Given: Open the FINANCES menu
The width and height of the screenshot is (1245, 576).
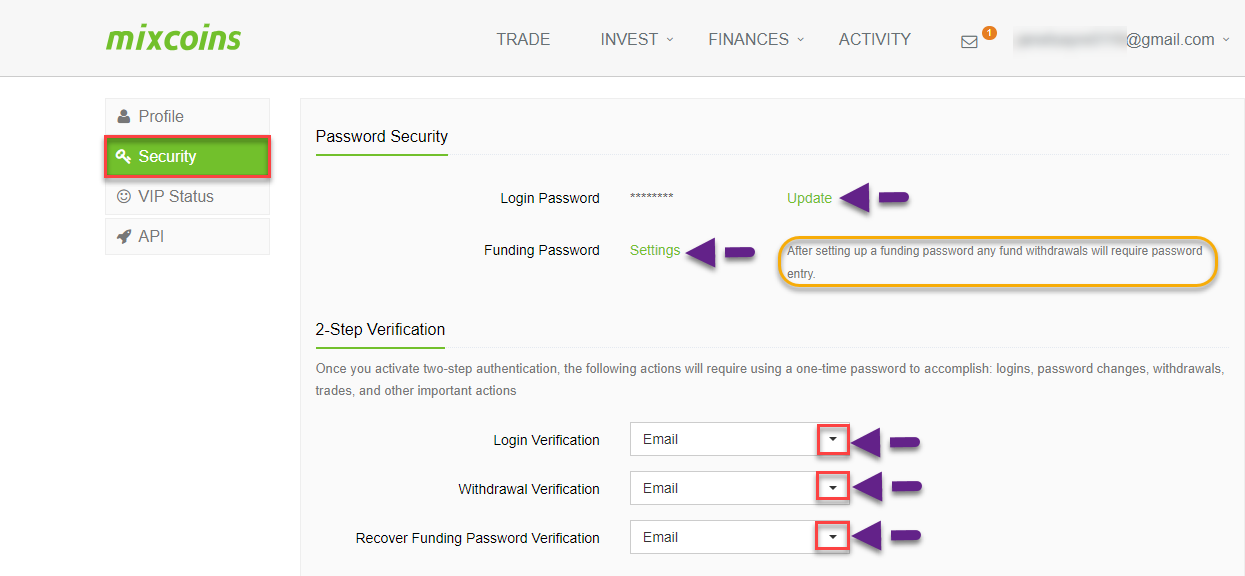Looking at the screenshot, I should (x=756, y=39).
